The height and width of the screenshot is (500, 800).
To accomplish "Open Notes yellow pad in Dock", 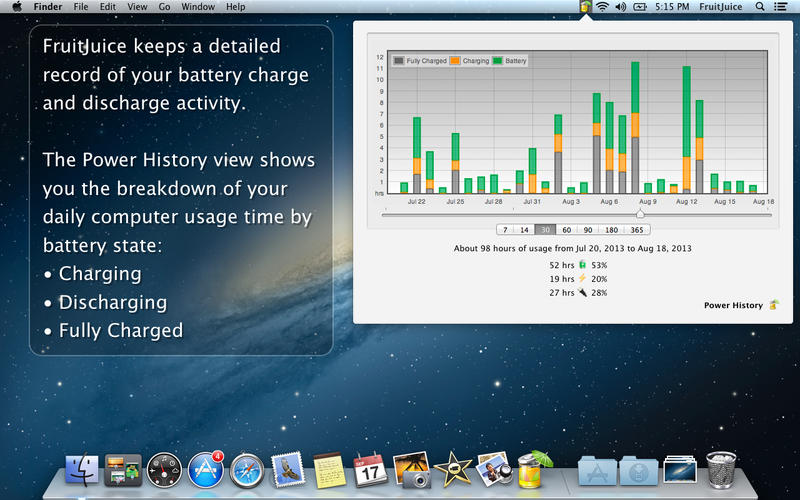I will coord(330,470).
